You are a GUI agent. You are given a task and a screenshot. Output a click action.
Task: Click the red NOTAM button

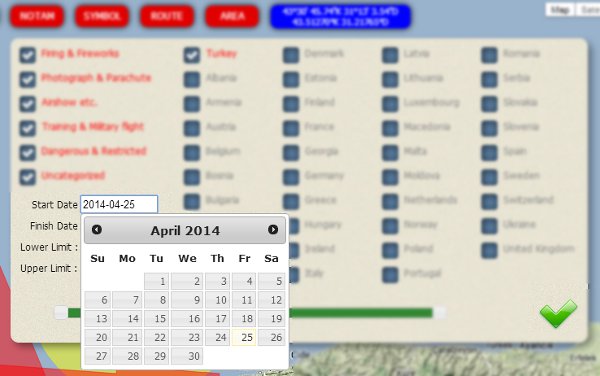(x=37, y=16)
